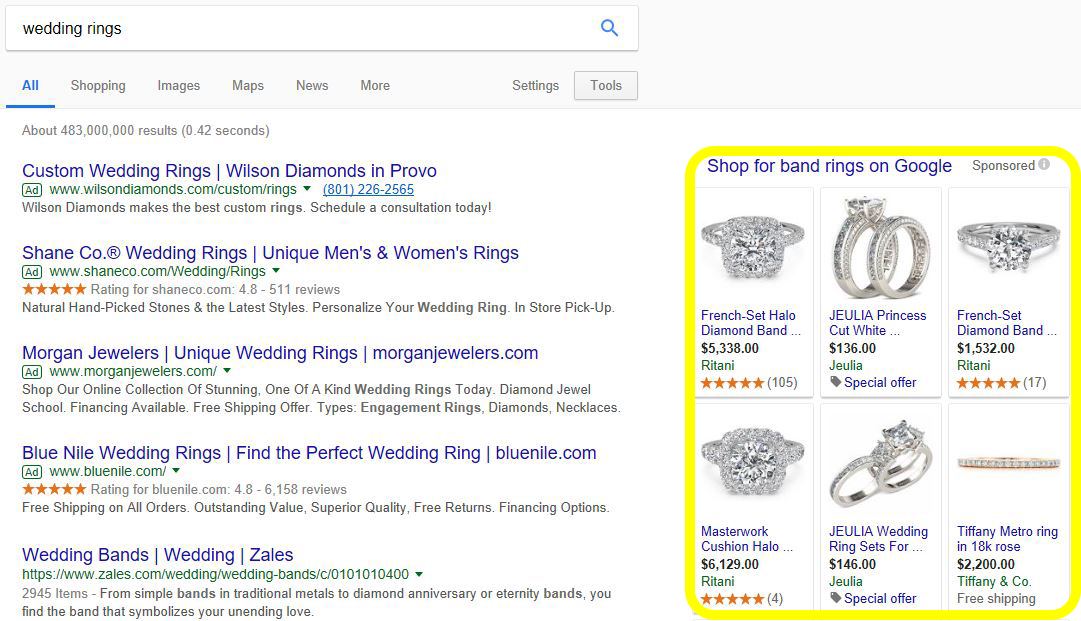Click the French-Set Halo Diamond Band title
This screenshot has width=1081, height=621.
click(x=751, y=323)
